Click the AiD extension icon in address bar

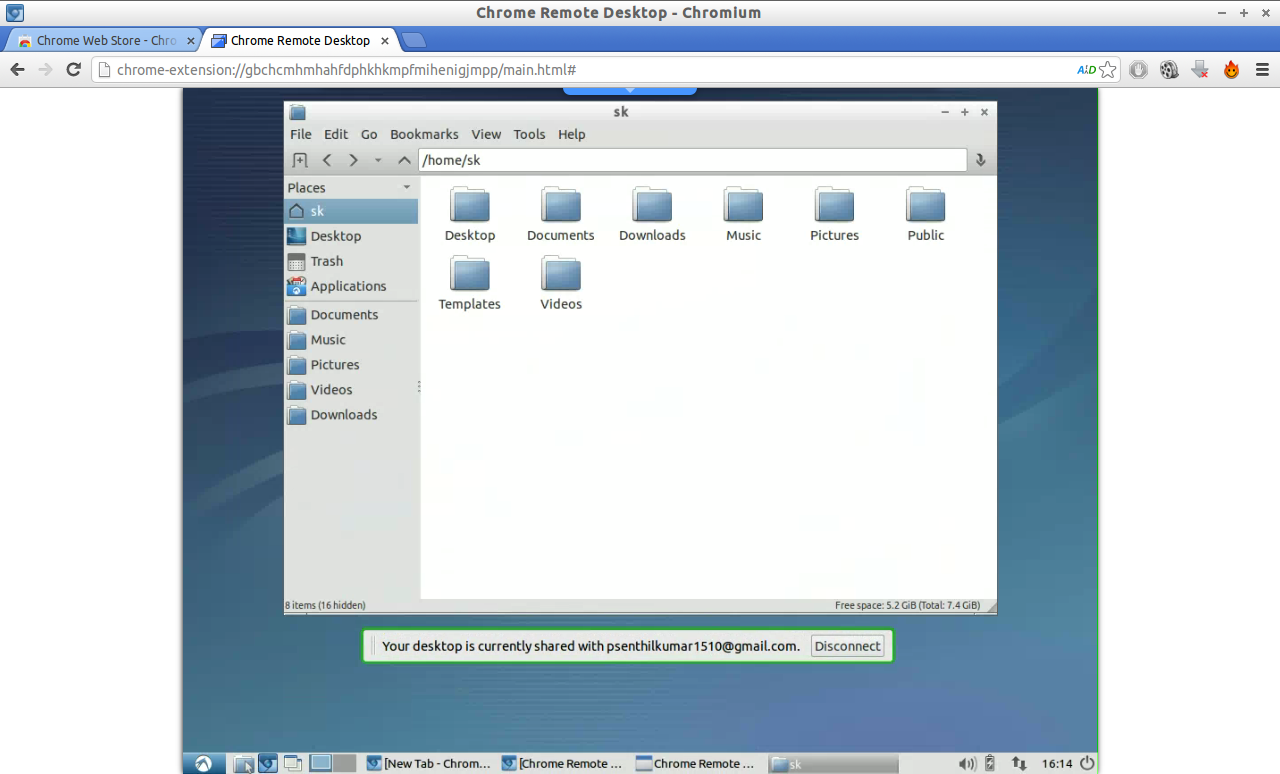coord(1086,70)
